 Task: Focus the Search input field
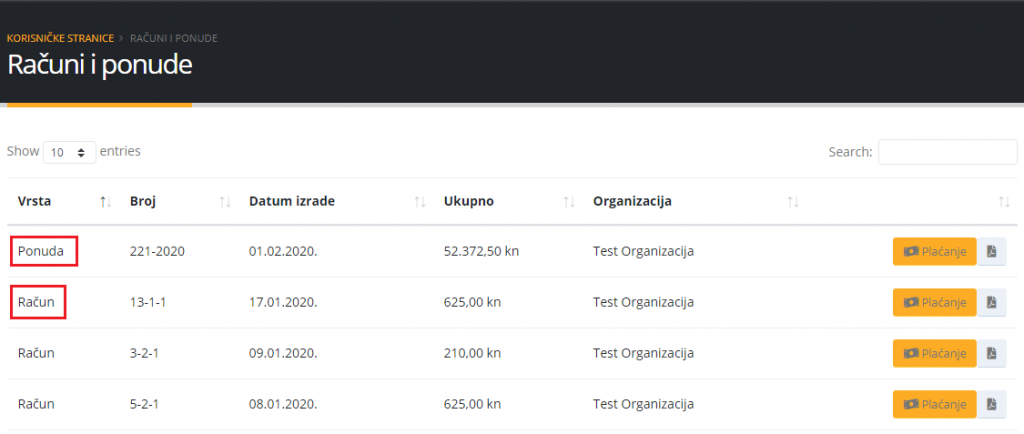[946, 152]
